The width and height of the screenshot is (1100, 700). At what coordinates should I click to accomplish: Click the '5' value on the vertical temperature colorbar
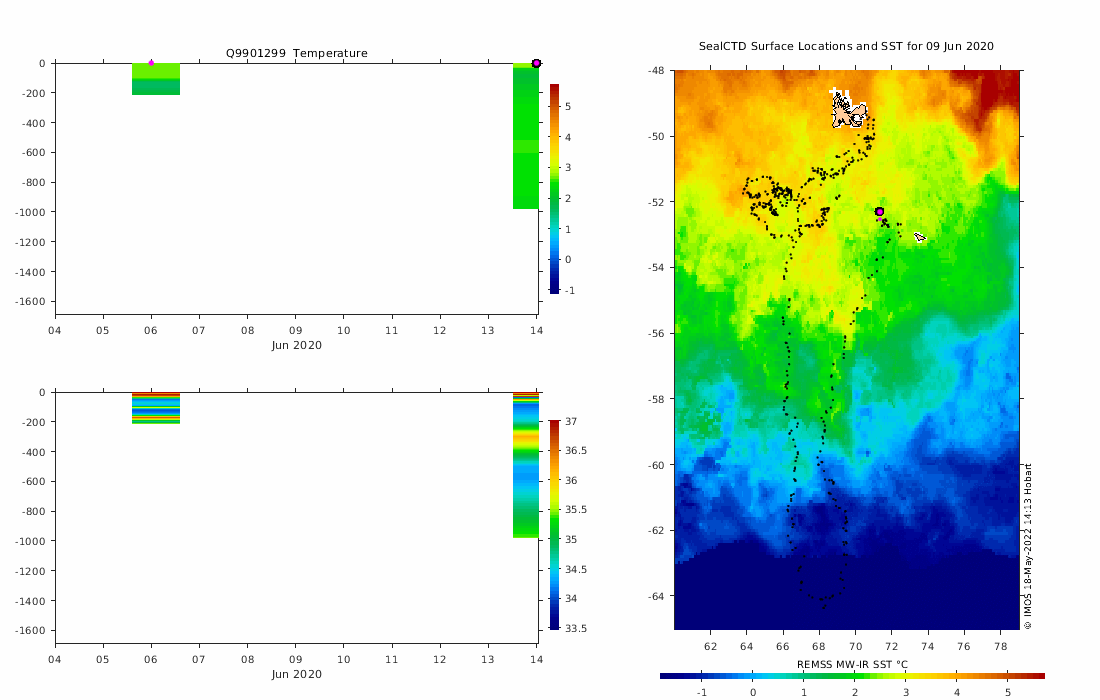coord(568,107)
